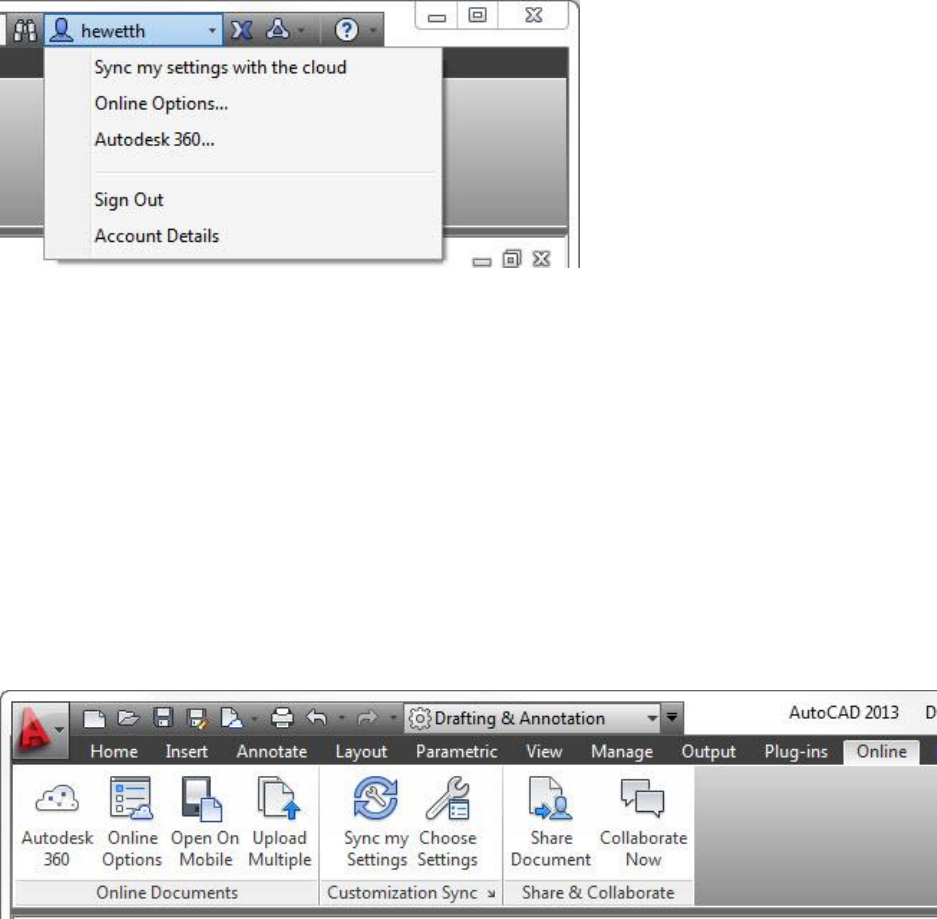Click the Stay Connected triangle icon
Image resolution: width=937 pixels, height=919 pixels.
coord(278,29)
